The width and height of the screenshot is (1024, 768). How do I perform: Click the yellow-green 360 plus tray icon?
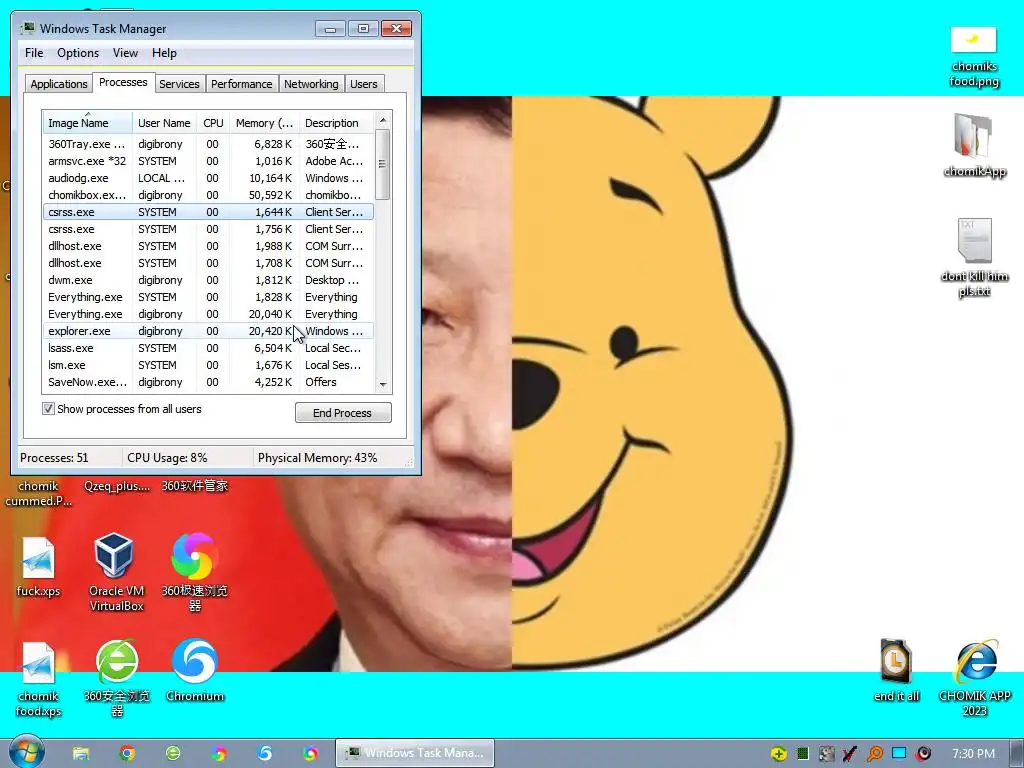pyautogui.click(x=778, y=754)
